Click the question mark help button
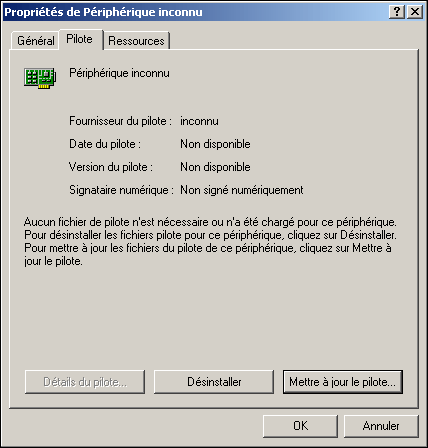This screenshot has width=428, height=448. pyautogui.click(x=397, y=12)
